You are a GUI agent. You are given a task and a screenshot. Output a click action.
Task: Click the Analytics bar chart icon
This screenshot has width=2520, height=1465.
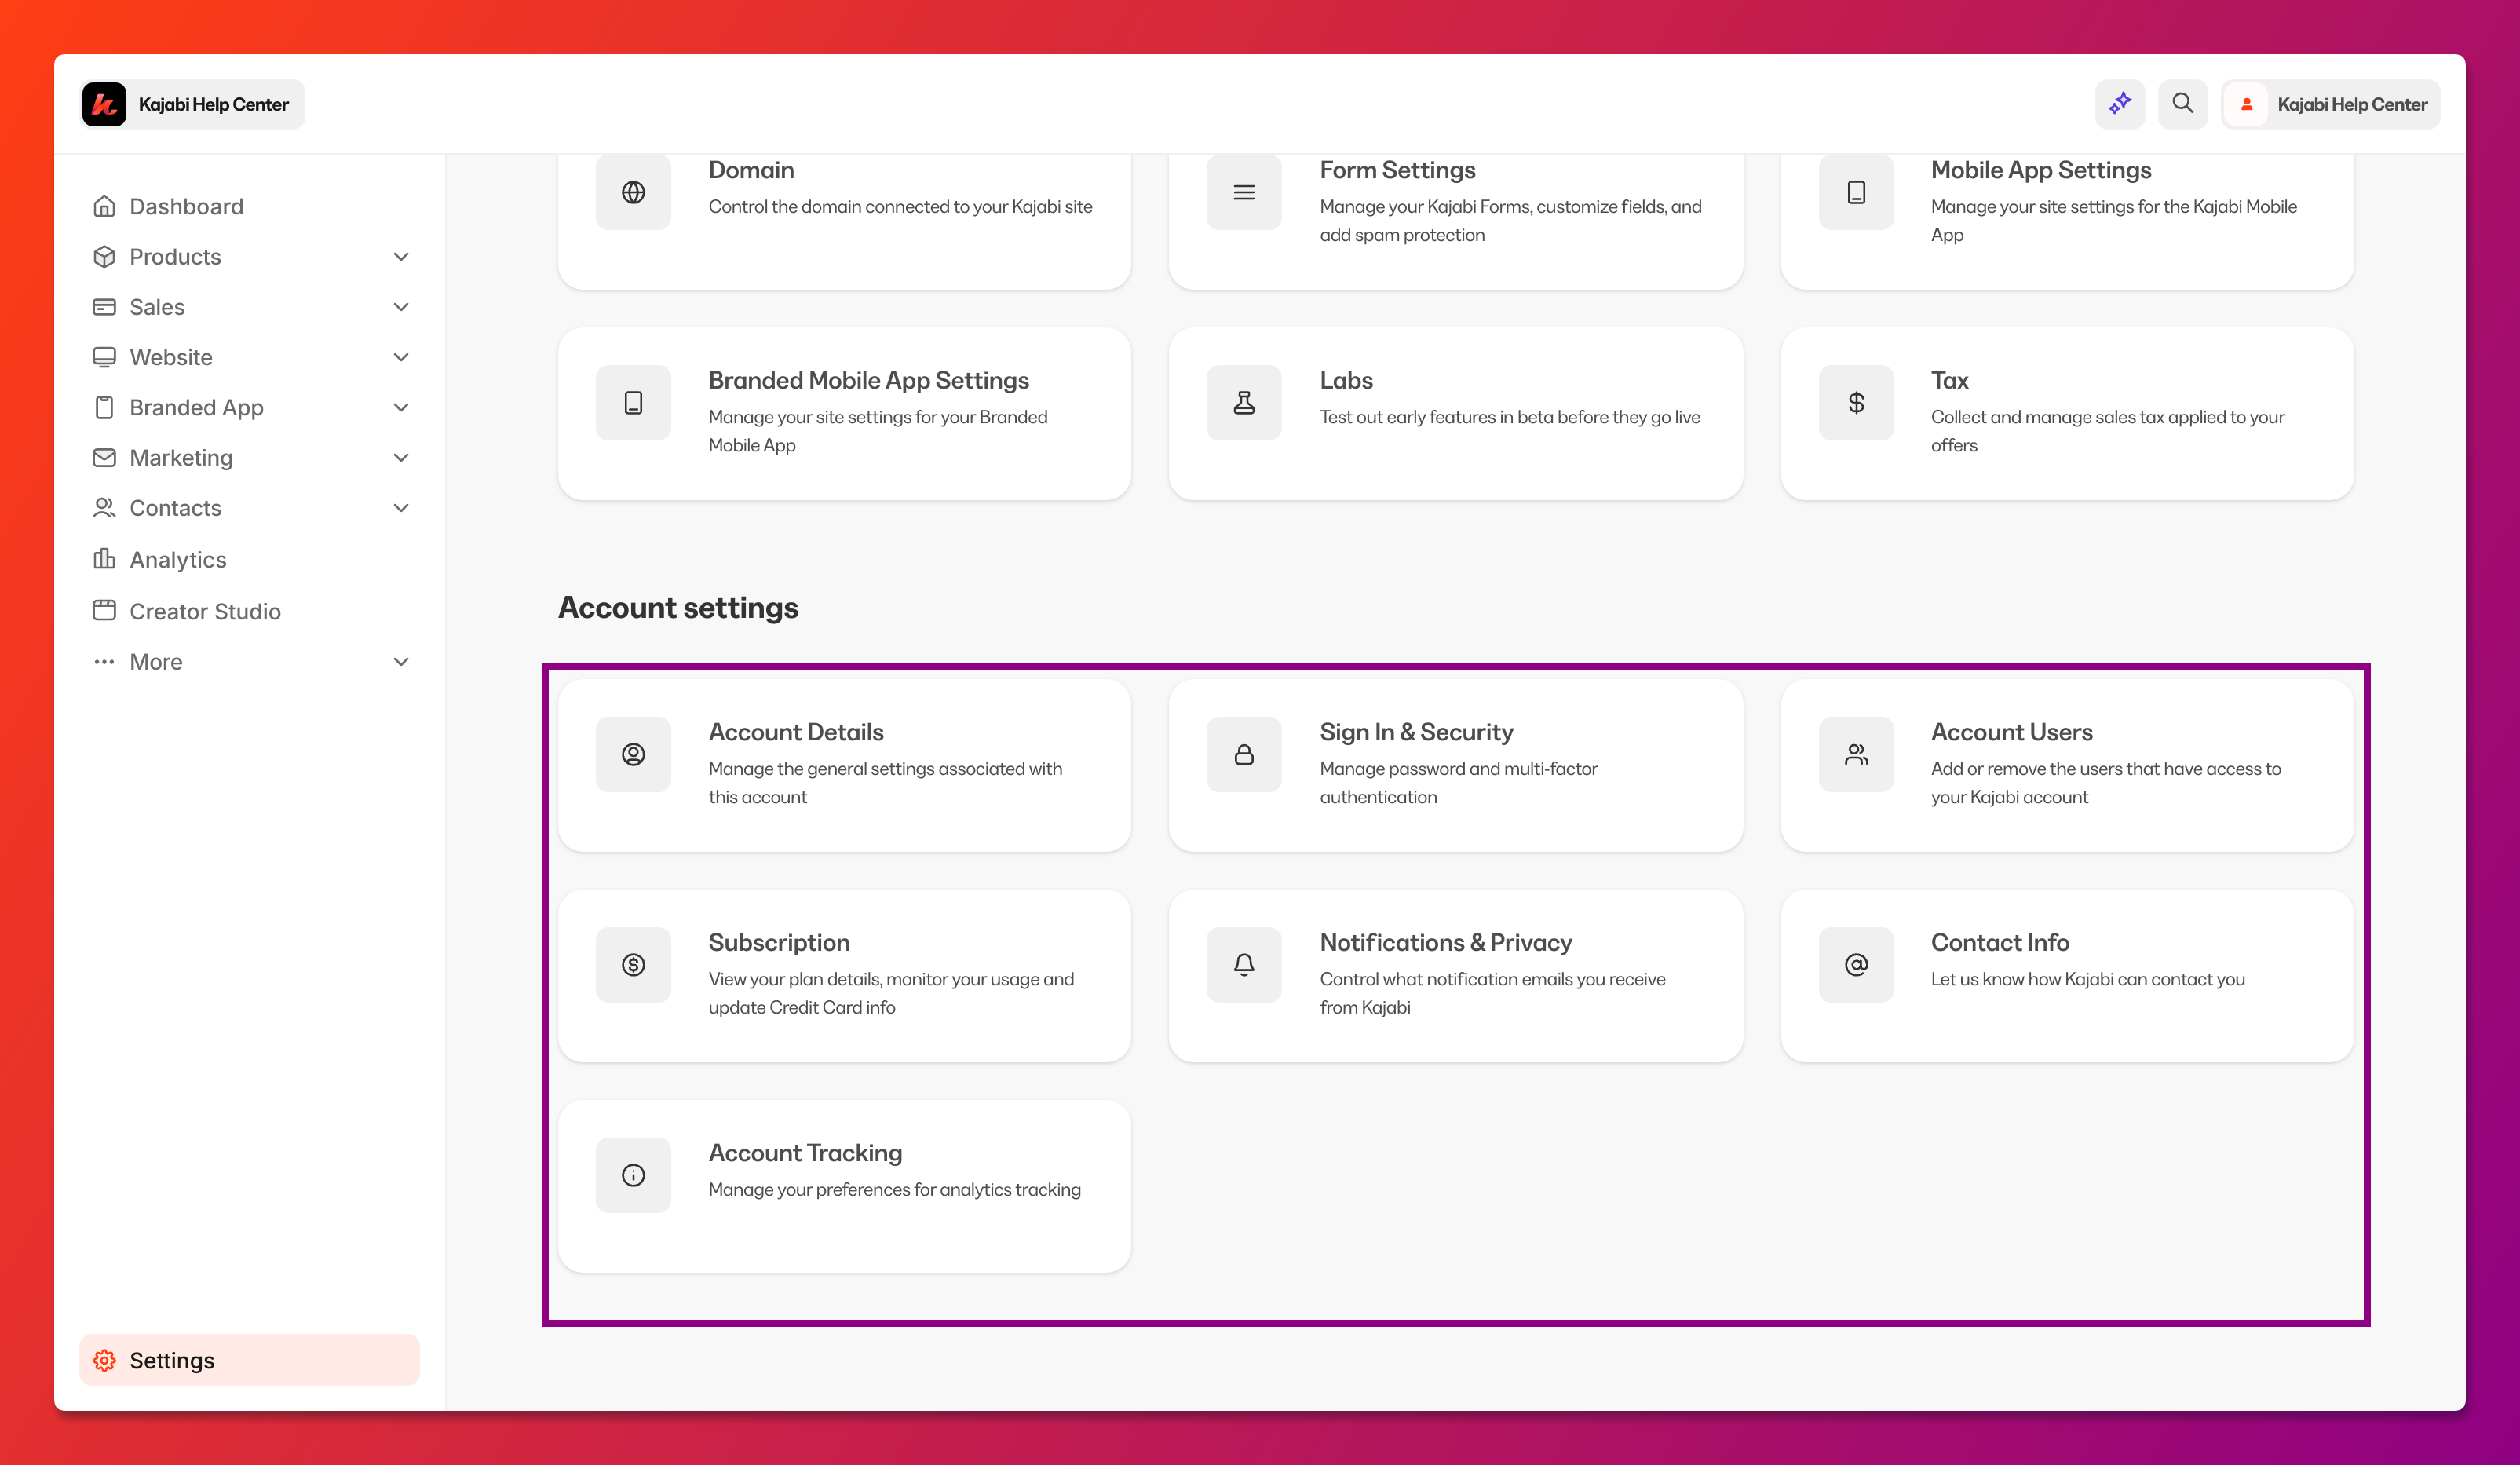click(104, 559)
